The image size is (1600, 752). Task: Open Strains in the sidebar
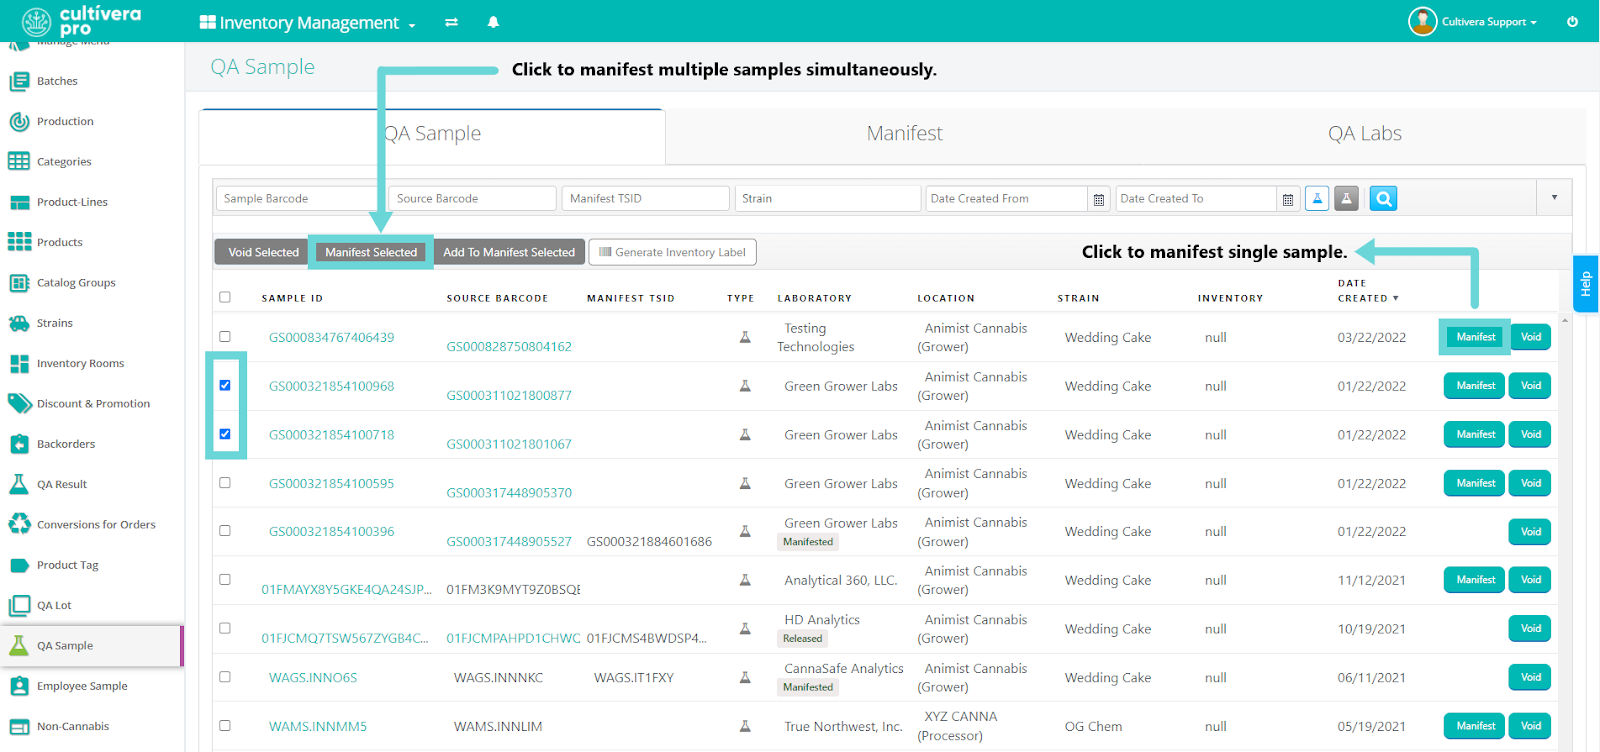click(x=54, y=323)
